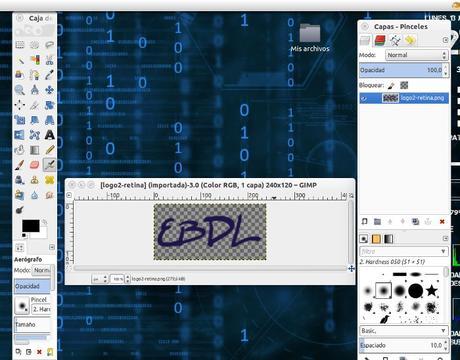Toggle lock alpha channel next to Bloquear
The height and width of the screenshot is (360, 460).
click(x=404, y=85)
